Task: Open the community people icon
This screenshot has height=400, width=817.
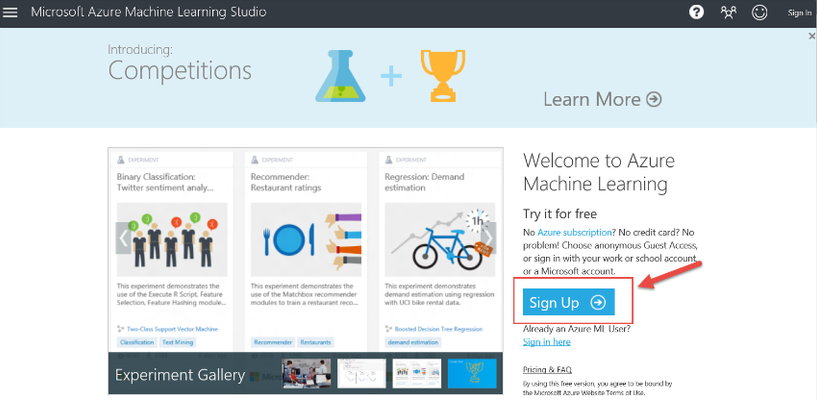Action: click(x=728, y=12)
